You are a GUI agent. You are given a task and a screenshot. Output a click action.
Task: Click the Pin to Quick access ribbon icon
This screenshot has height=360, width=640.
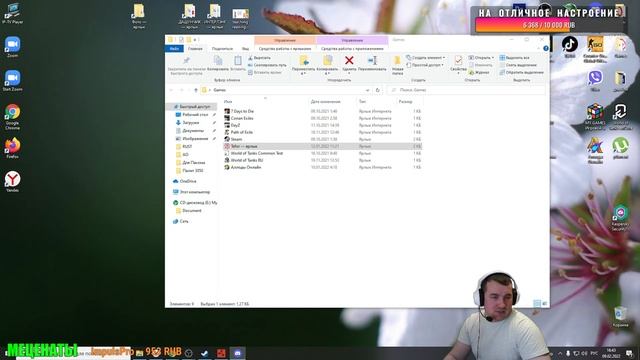point(186,61)
